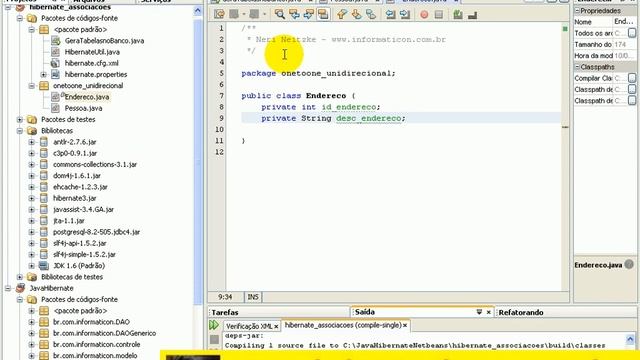Expand the hibernate3.jar node

click(31, 198)
